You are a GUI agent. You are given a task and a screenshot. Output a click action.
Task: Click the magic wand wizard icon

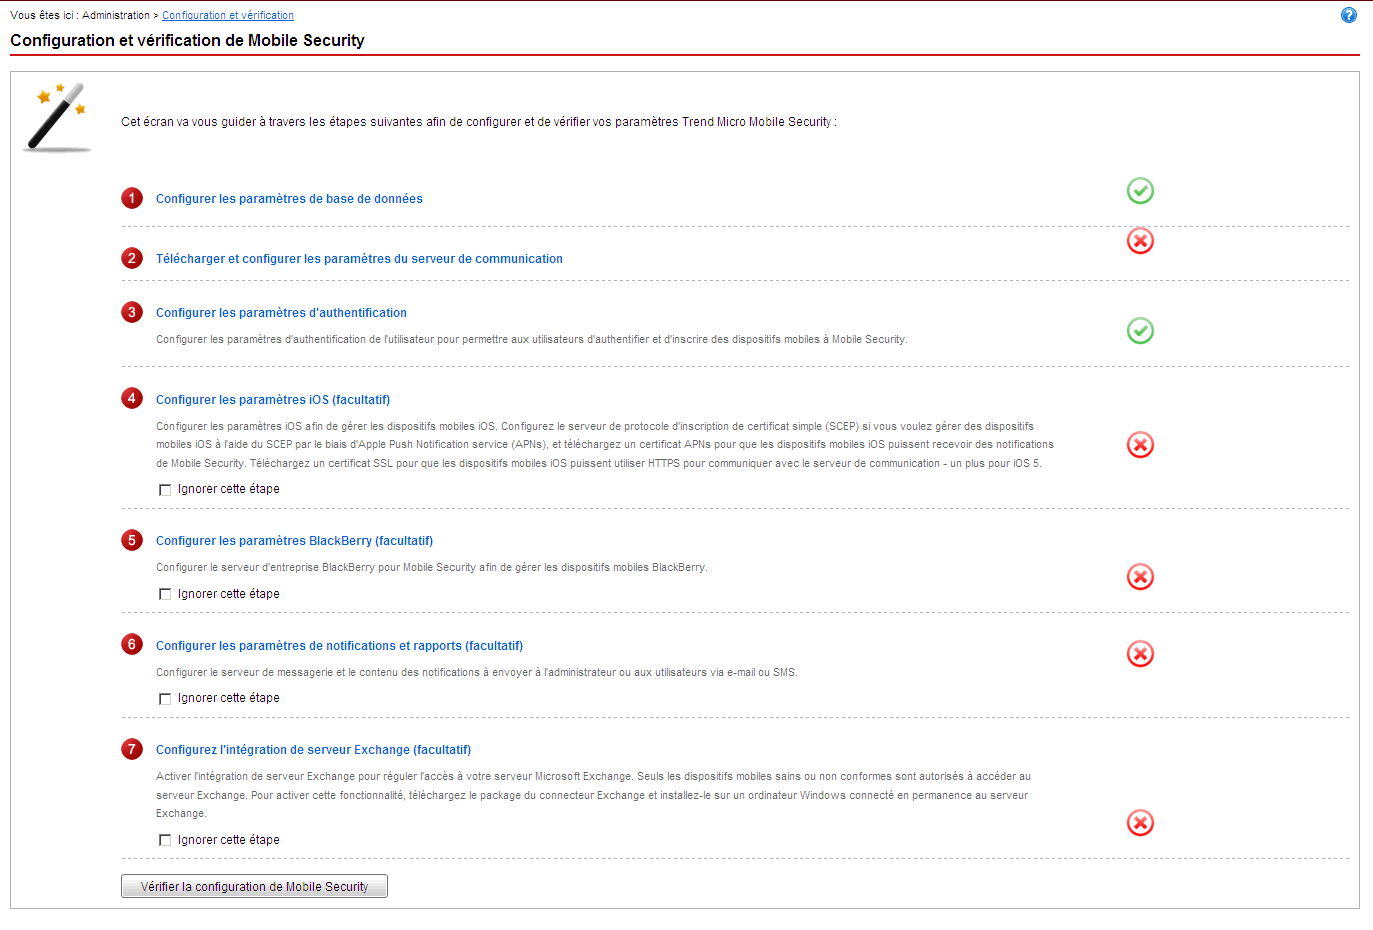[x=57, y=118]
